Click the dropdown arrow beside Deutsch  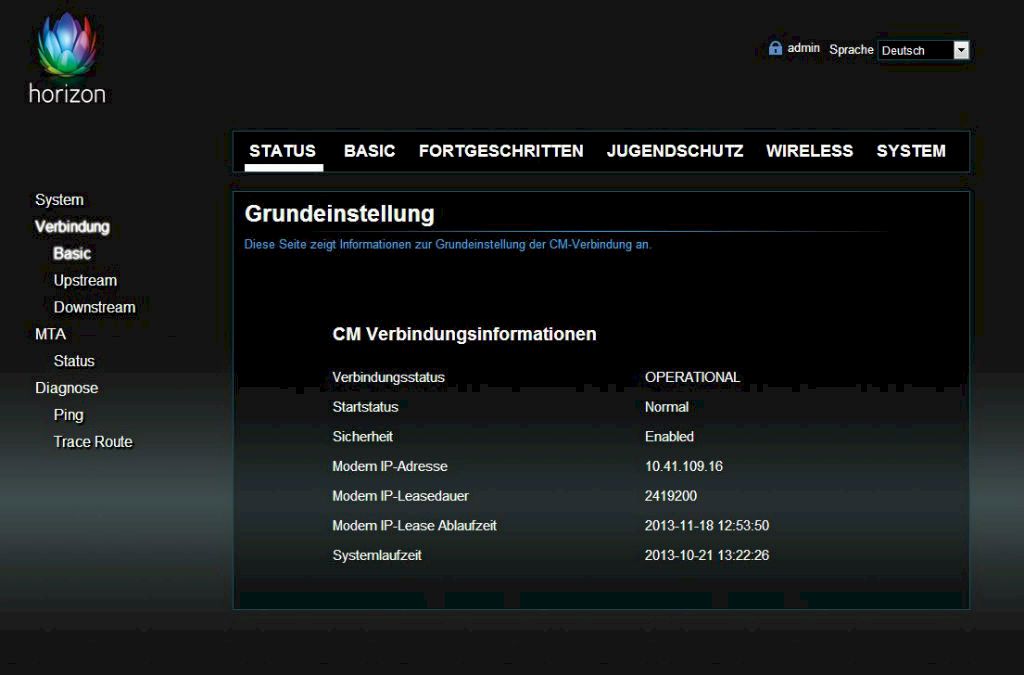961,50
